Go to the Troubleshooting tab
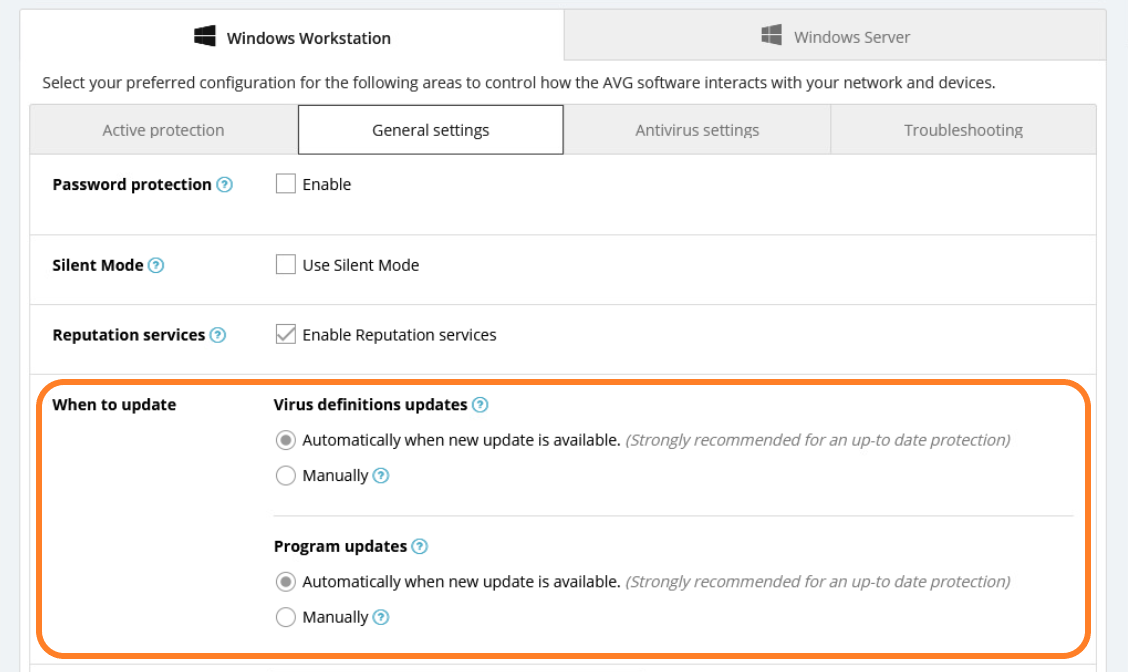The height and width of the screenshot is (672, 1128). click(963, 130)
